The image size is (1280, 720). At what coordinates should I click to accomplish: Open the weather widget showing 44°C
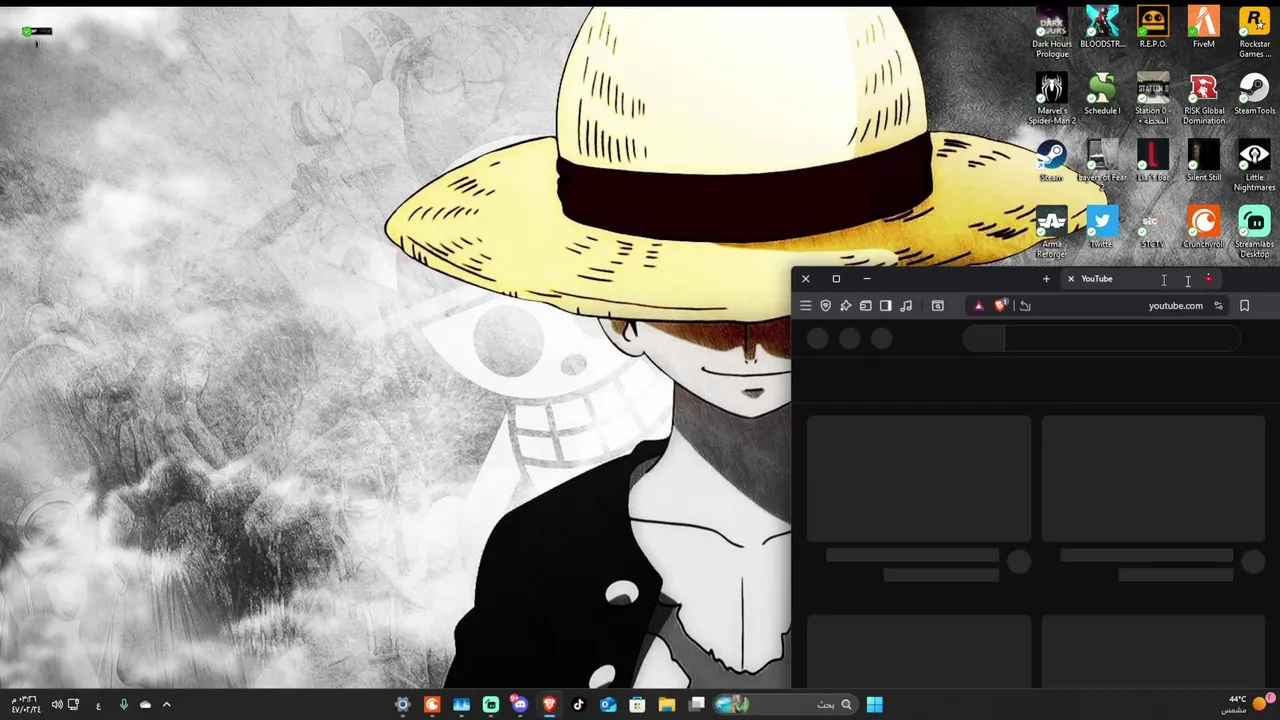click(1248, 705)
